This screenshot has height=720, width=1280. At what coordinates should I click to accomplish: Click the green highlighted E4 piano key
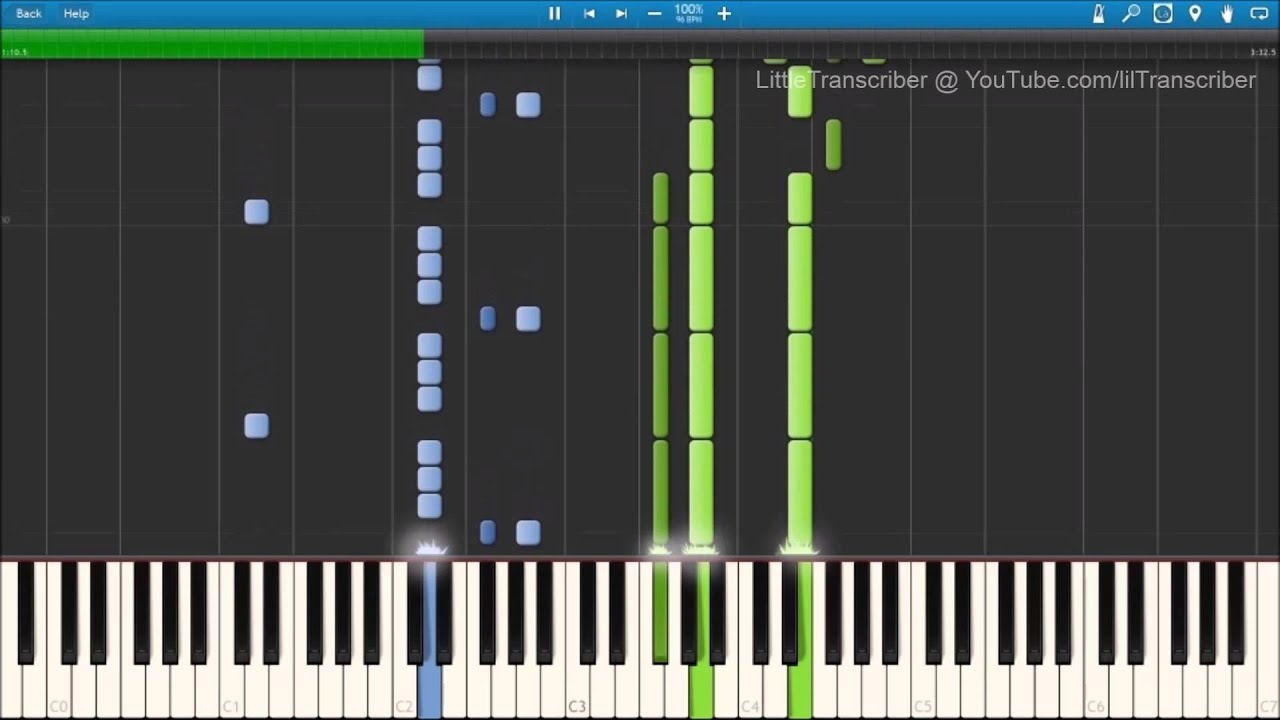[799, 690]
